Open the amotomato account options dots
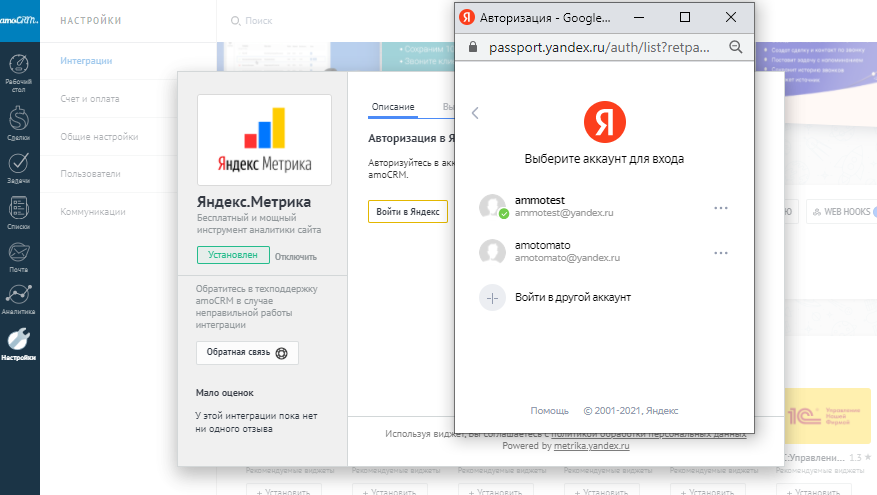Viewport: 877px width, 495px height. (721, 253)
